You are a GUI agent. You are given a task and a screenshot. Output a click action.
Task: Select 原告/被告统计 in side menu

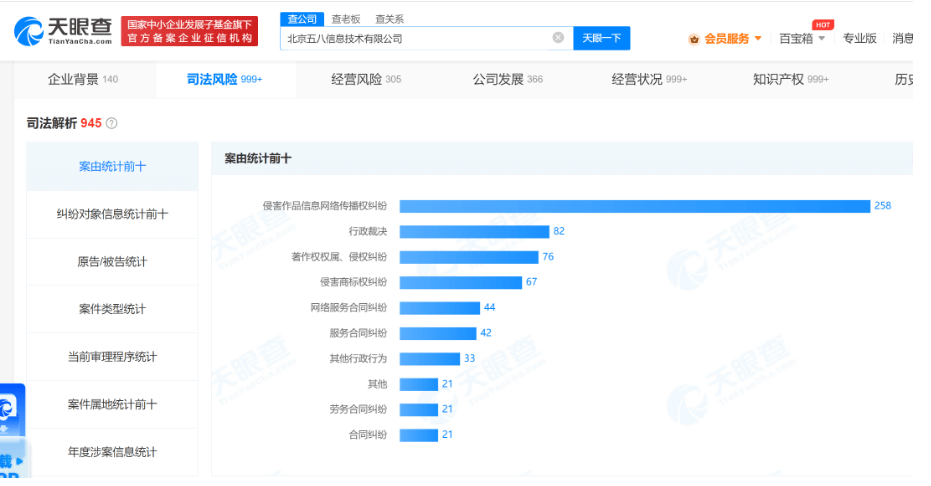pos(112,262)
